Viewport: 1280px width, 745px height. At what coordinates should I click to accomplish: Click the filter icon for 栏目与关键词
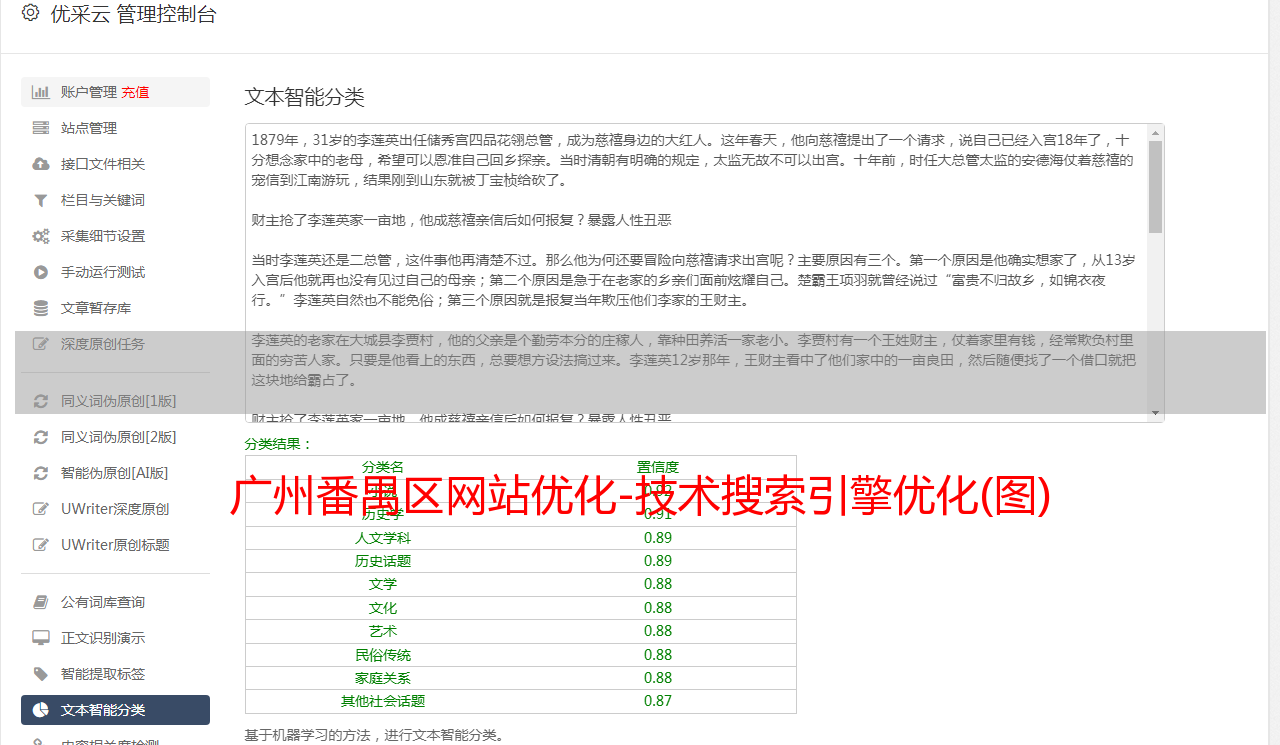coord(41,200)
